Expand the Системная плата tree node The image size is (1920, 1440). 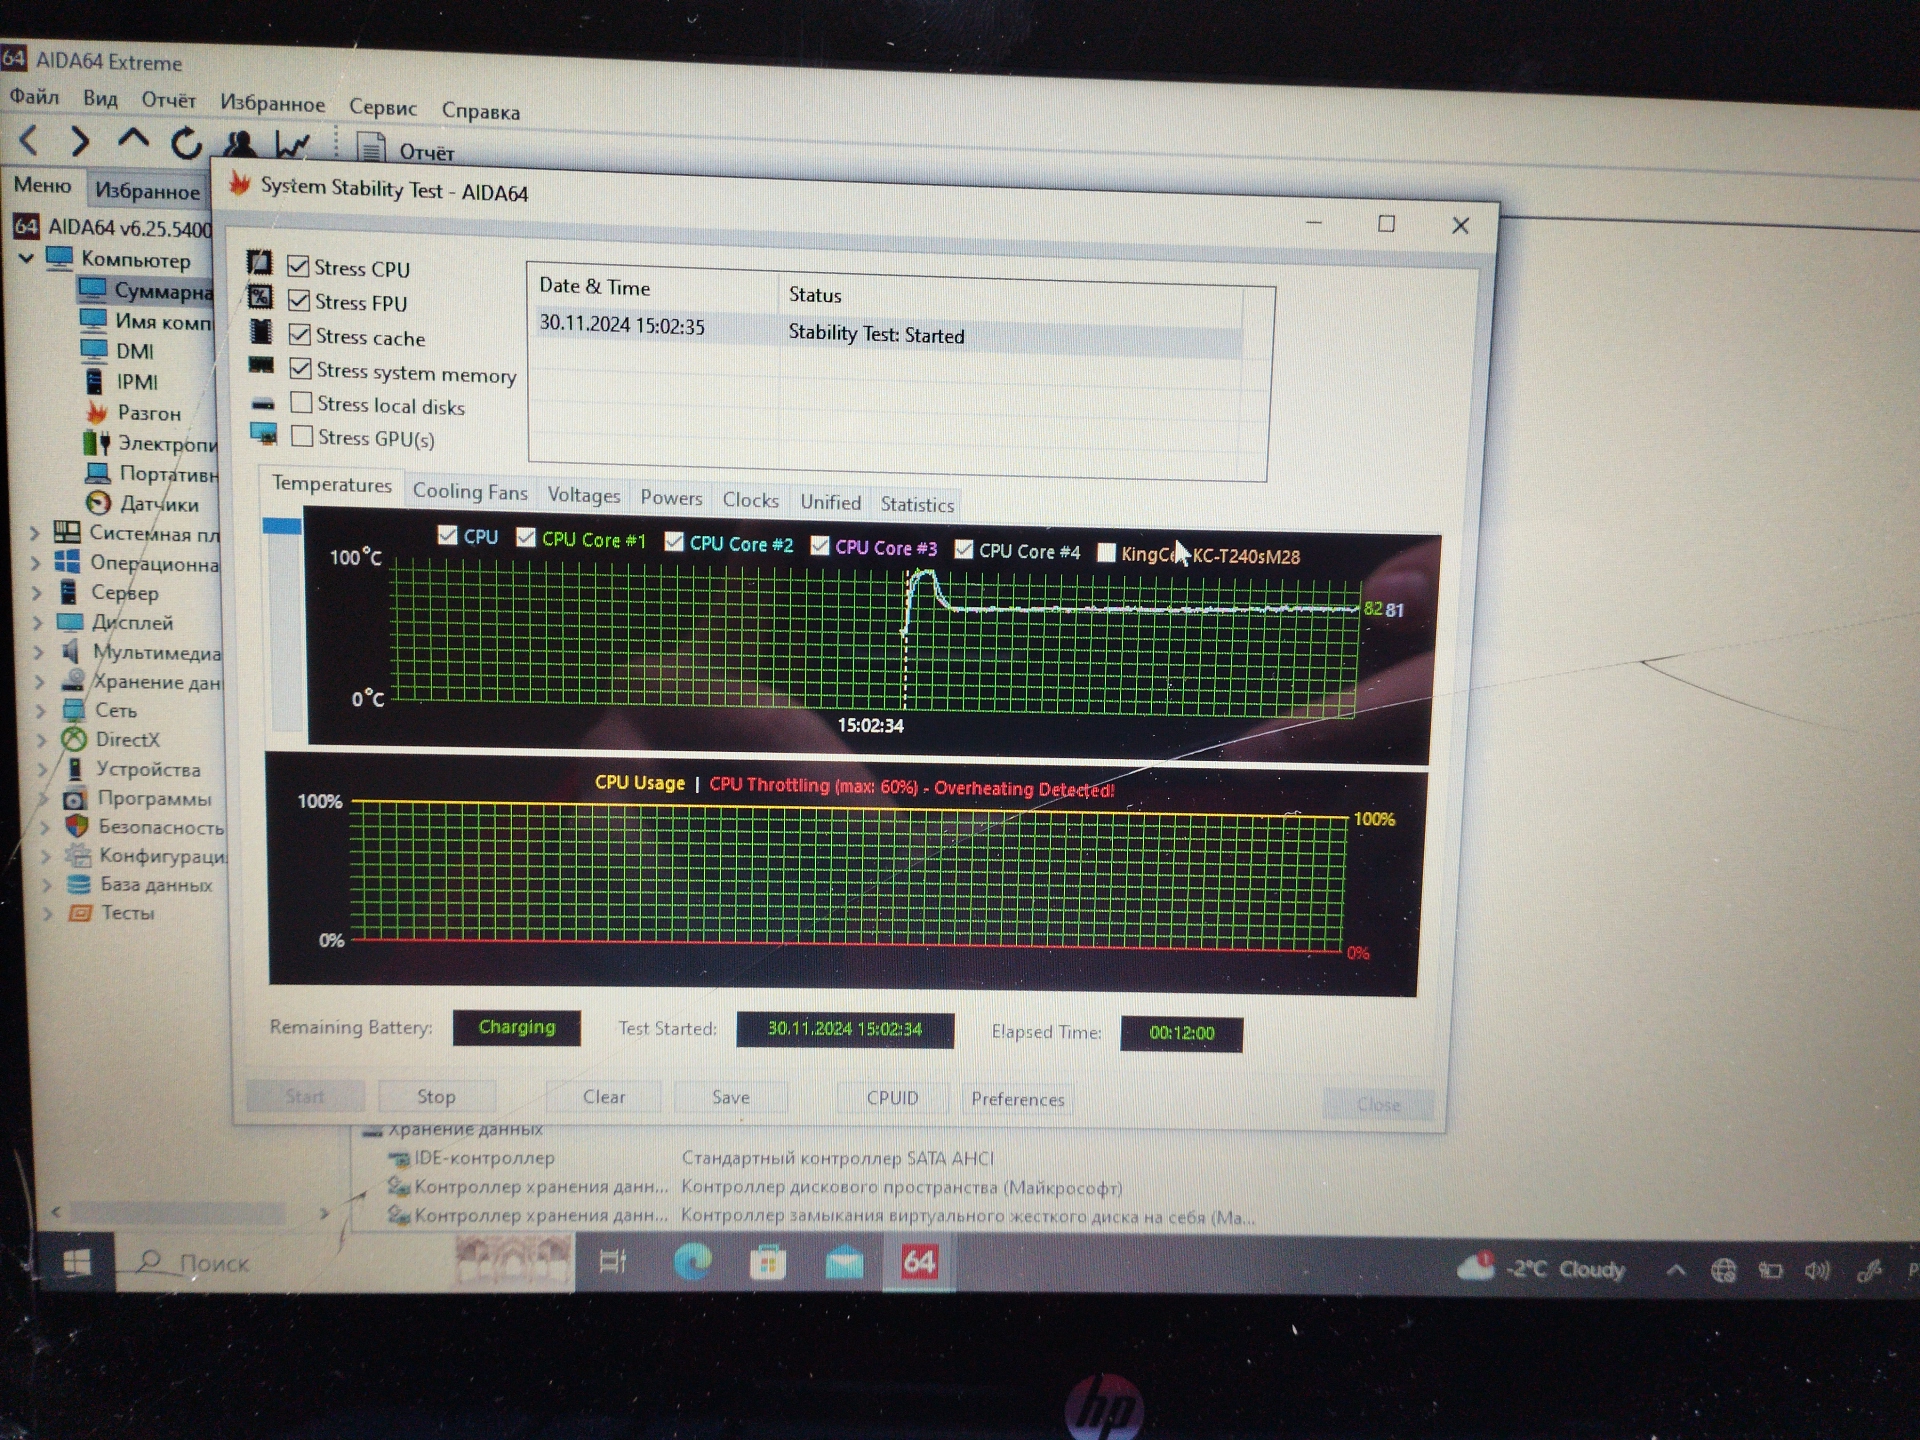(x=34, y=533)
